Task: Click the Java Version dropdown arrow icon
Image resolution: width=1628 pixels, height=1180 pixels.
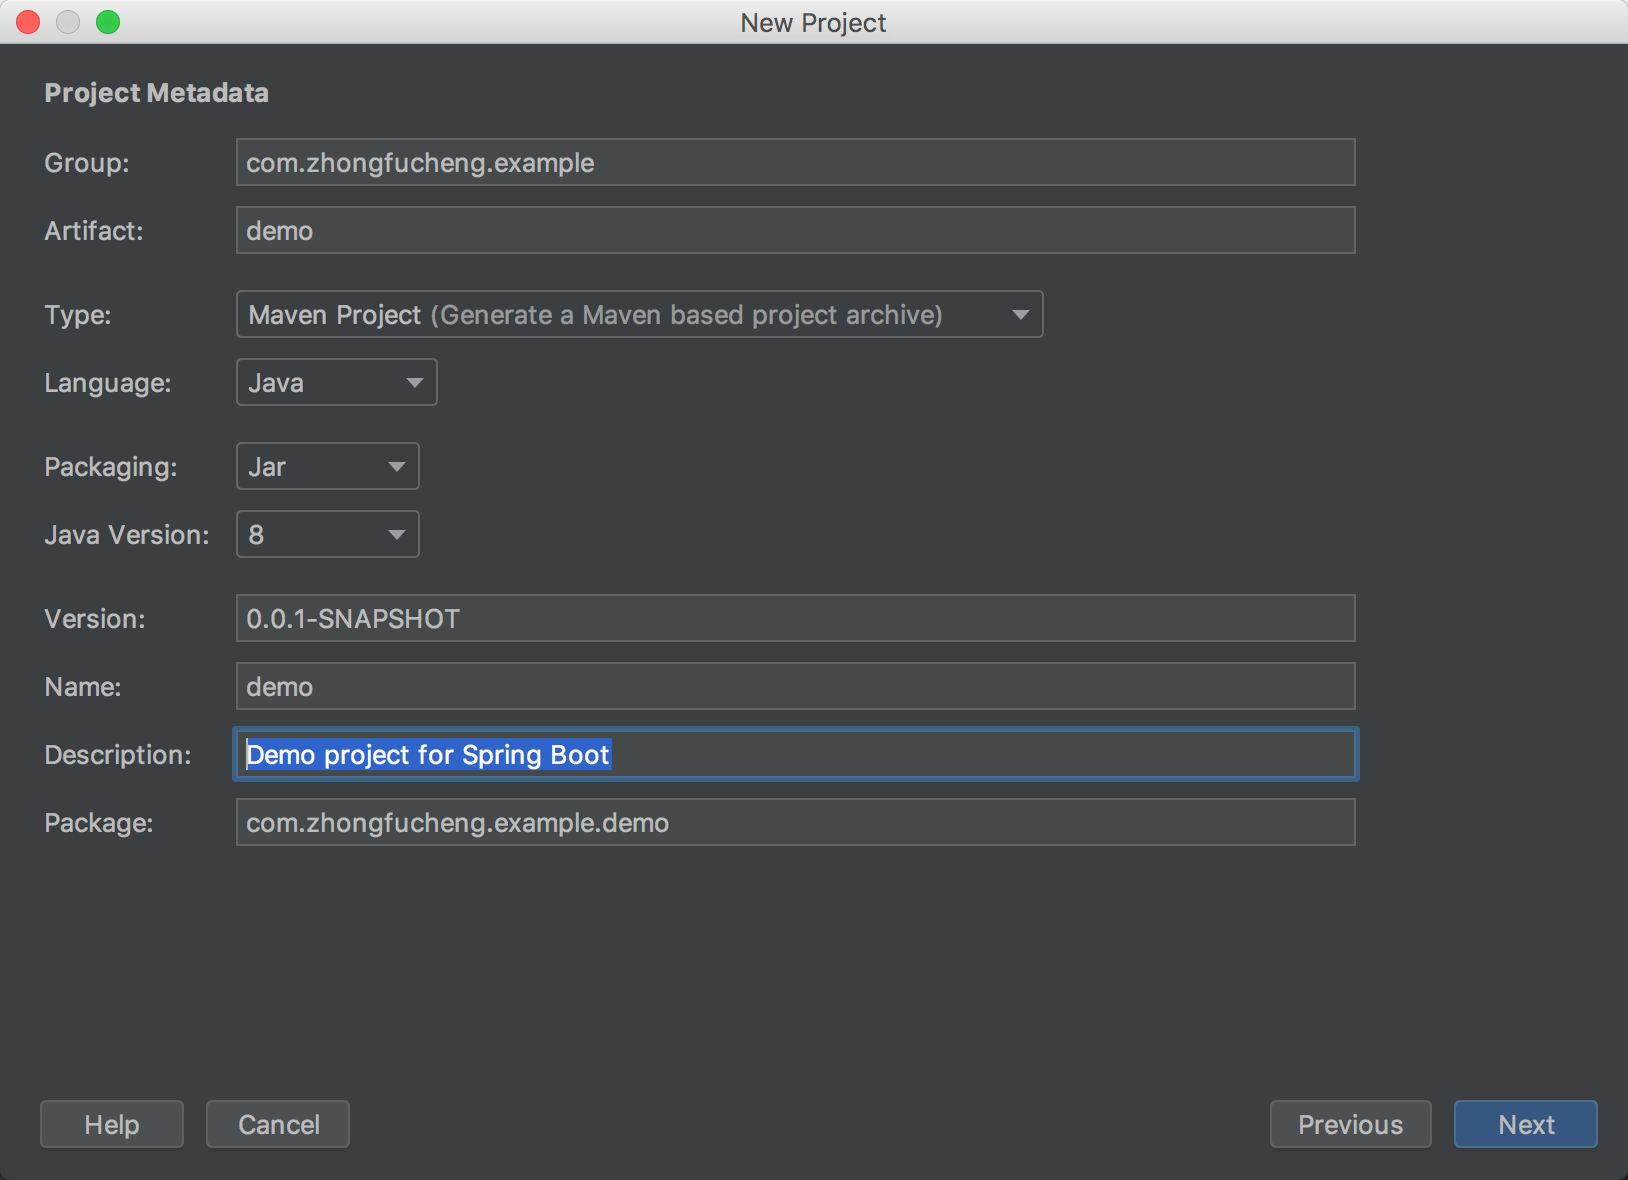Action: [x=396, y=535]
